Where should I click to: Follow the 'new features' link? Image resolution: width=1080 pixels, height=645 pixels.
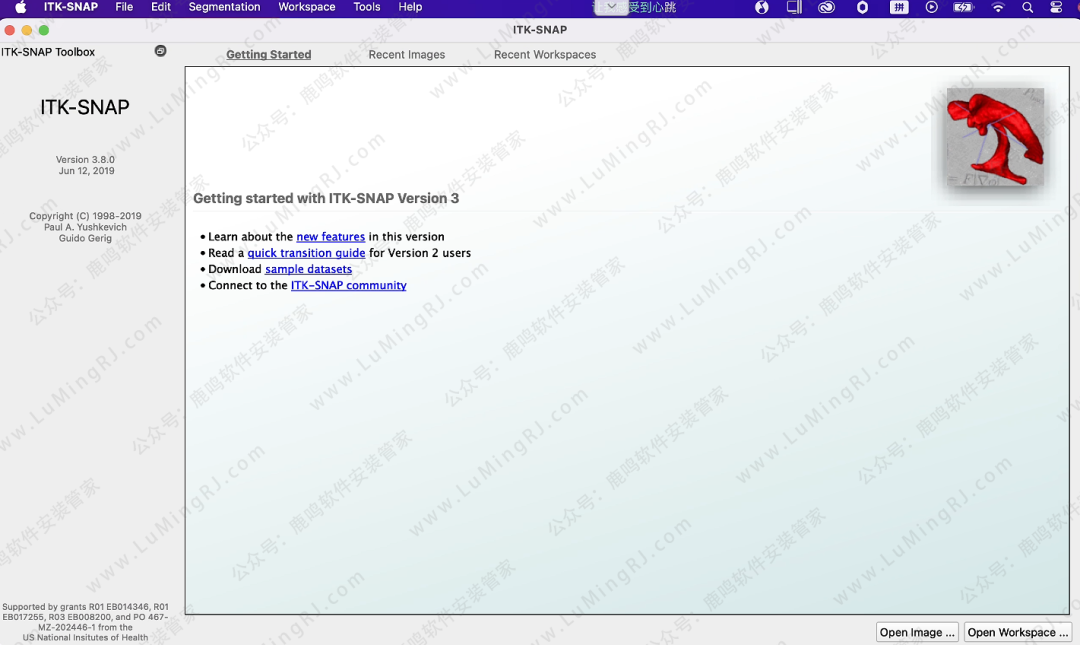330,237
